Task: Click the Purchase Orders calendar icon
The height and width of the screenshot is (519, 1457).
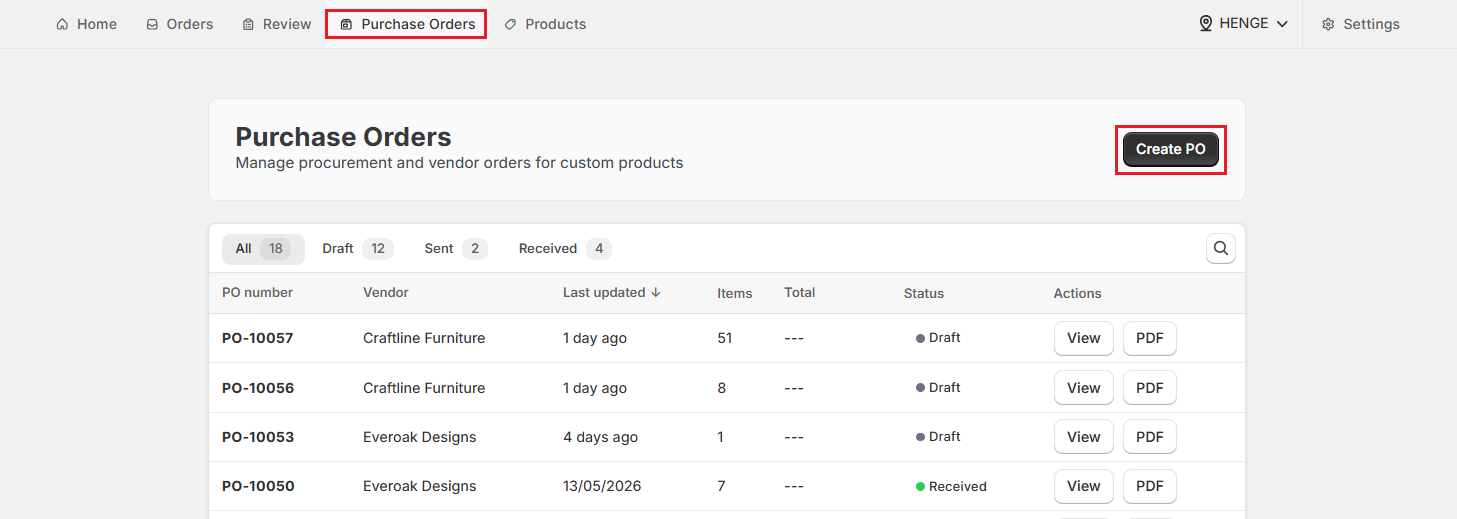Action: (346, 24)
